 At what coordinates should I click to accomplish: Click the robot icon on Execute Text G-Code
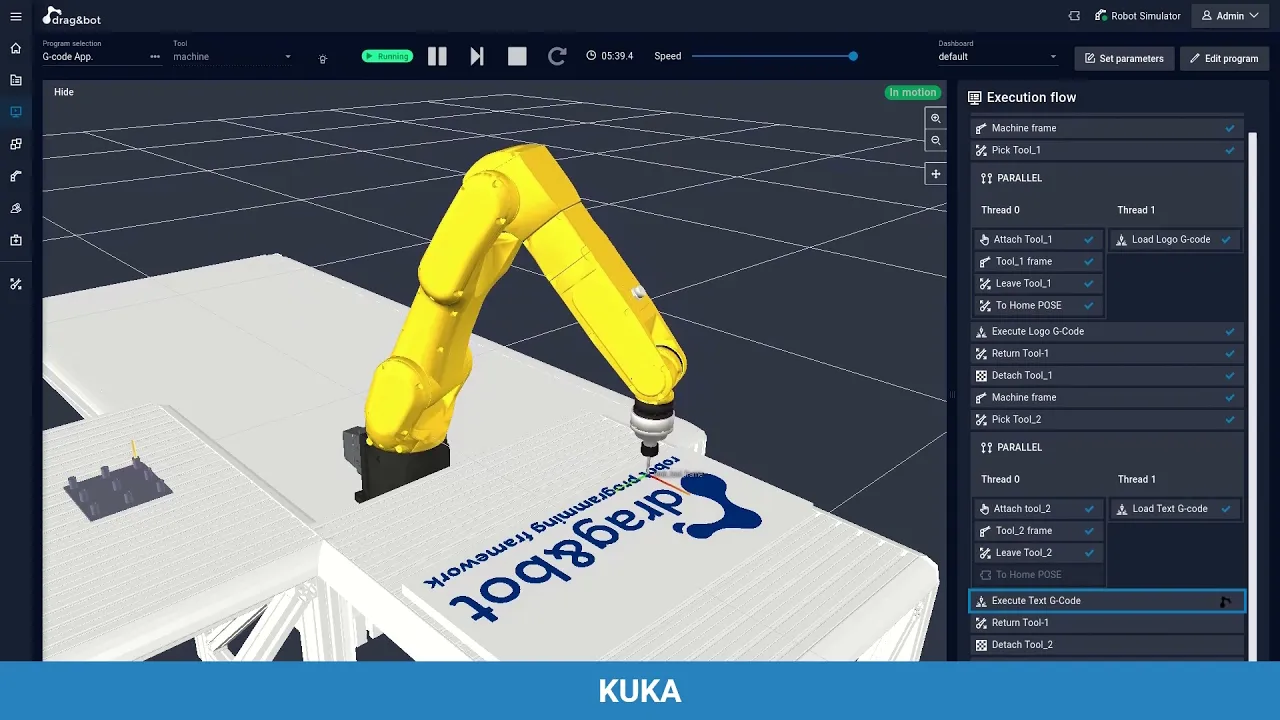click(1225, 601)
